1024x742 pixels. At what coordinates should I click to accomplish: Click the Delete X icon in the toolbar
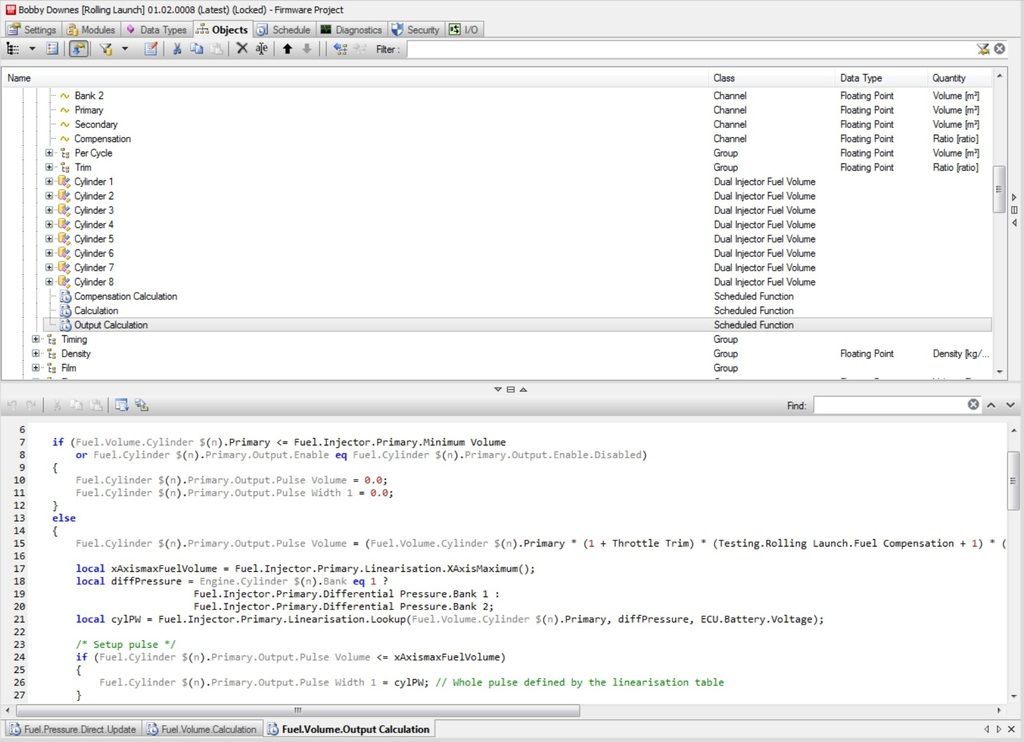click(x=241, y=49)
